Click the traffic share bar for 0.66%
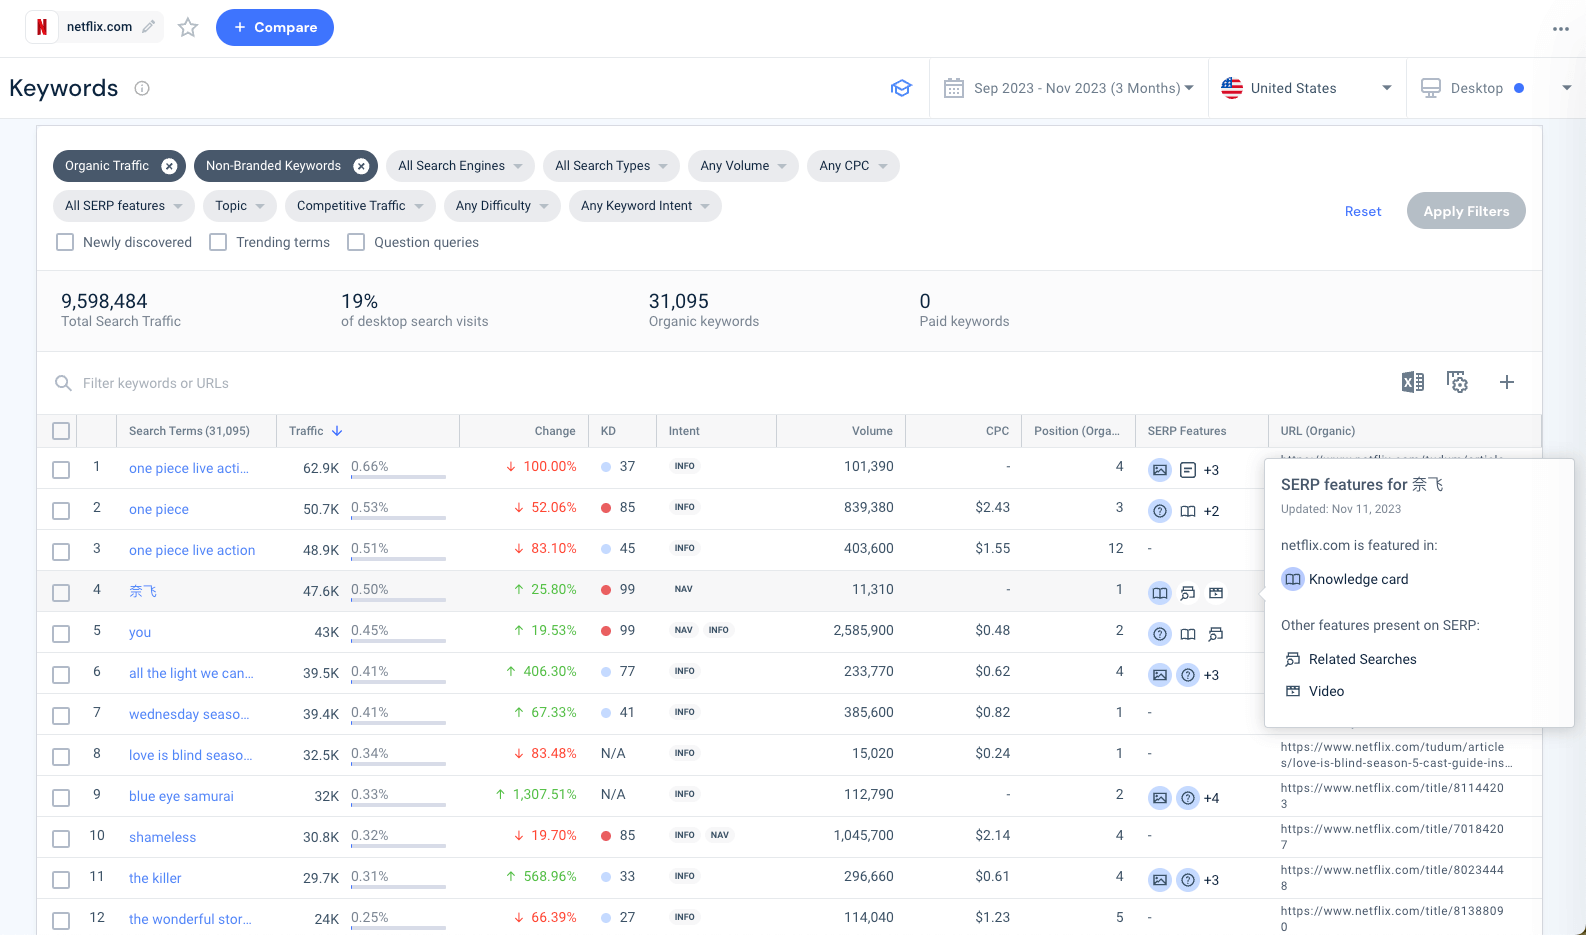Image resolution: width=1586 pixels, height=935 pixels. [x=398, y=476]
